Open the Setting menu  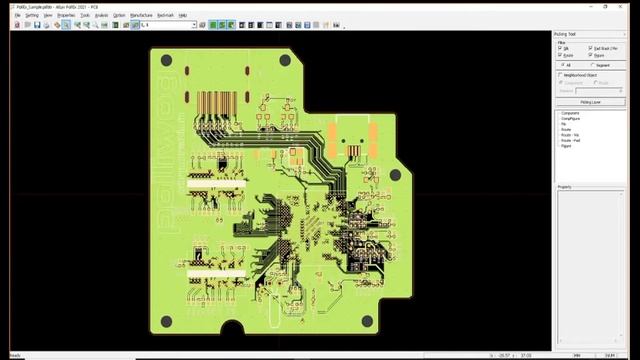[32, 15]
